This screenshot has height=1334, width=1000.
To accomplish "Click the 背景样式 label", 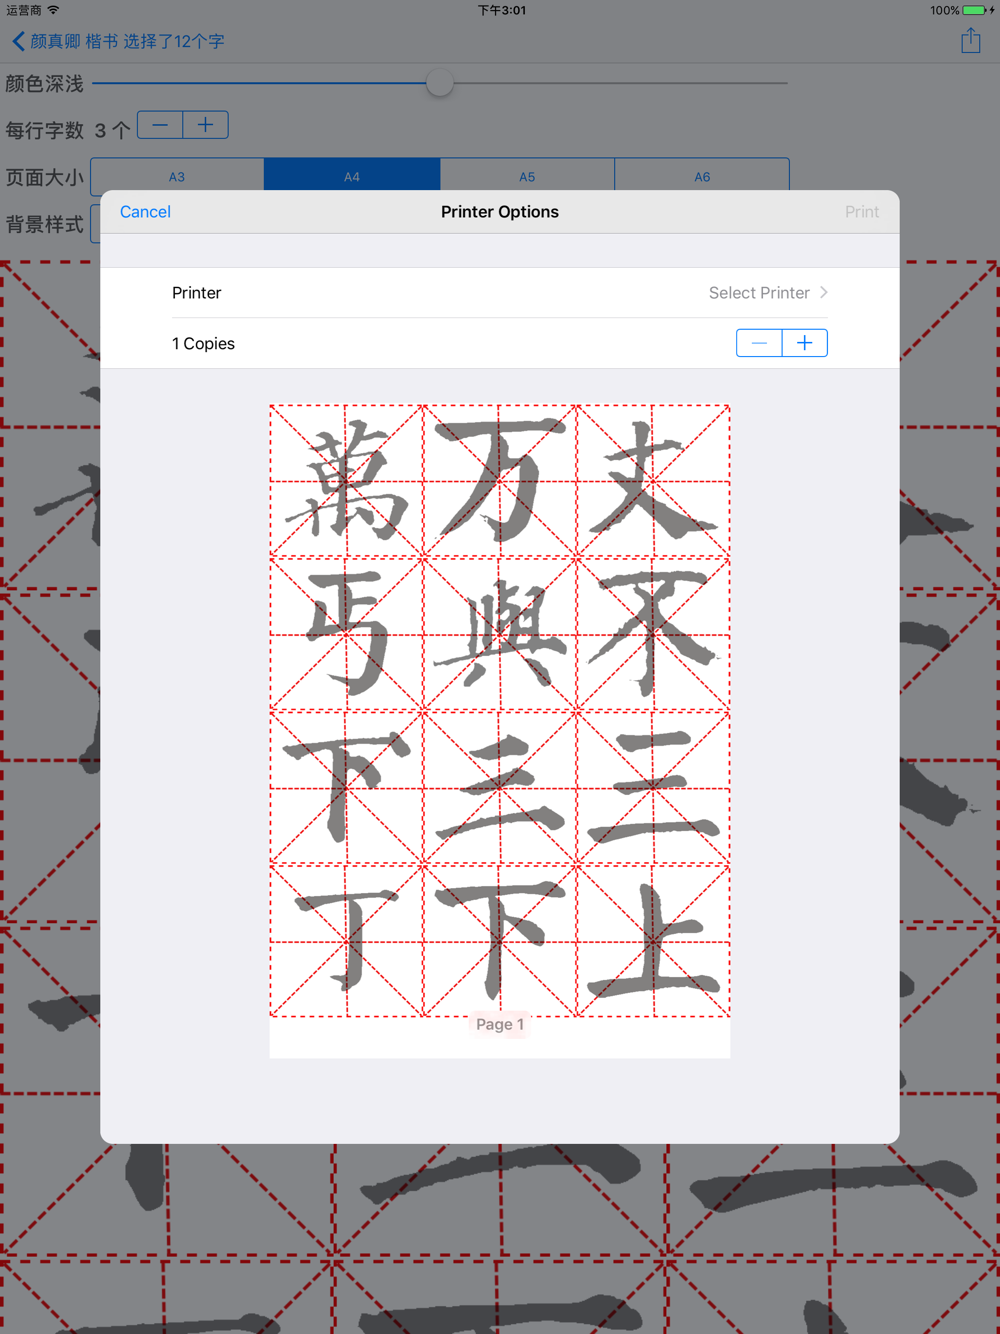I will coord(44,224).
